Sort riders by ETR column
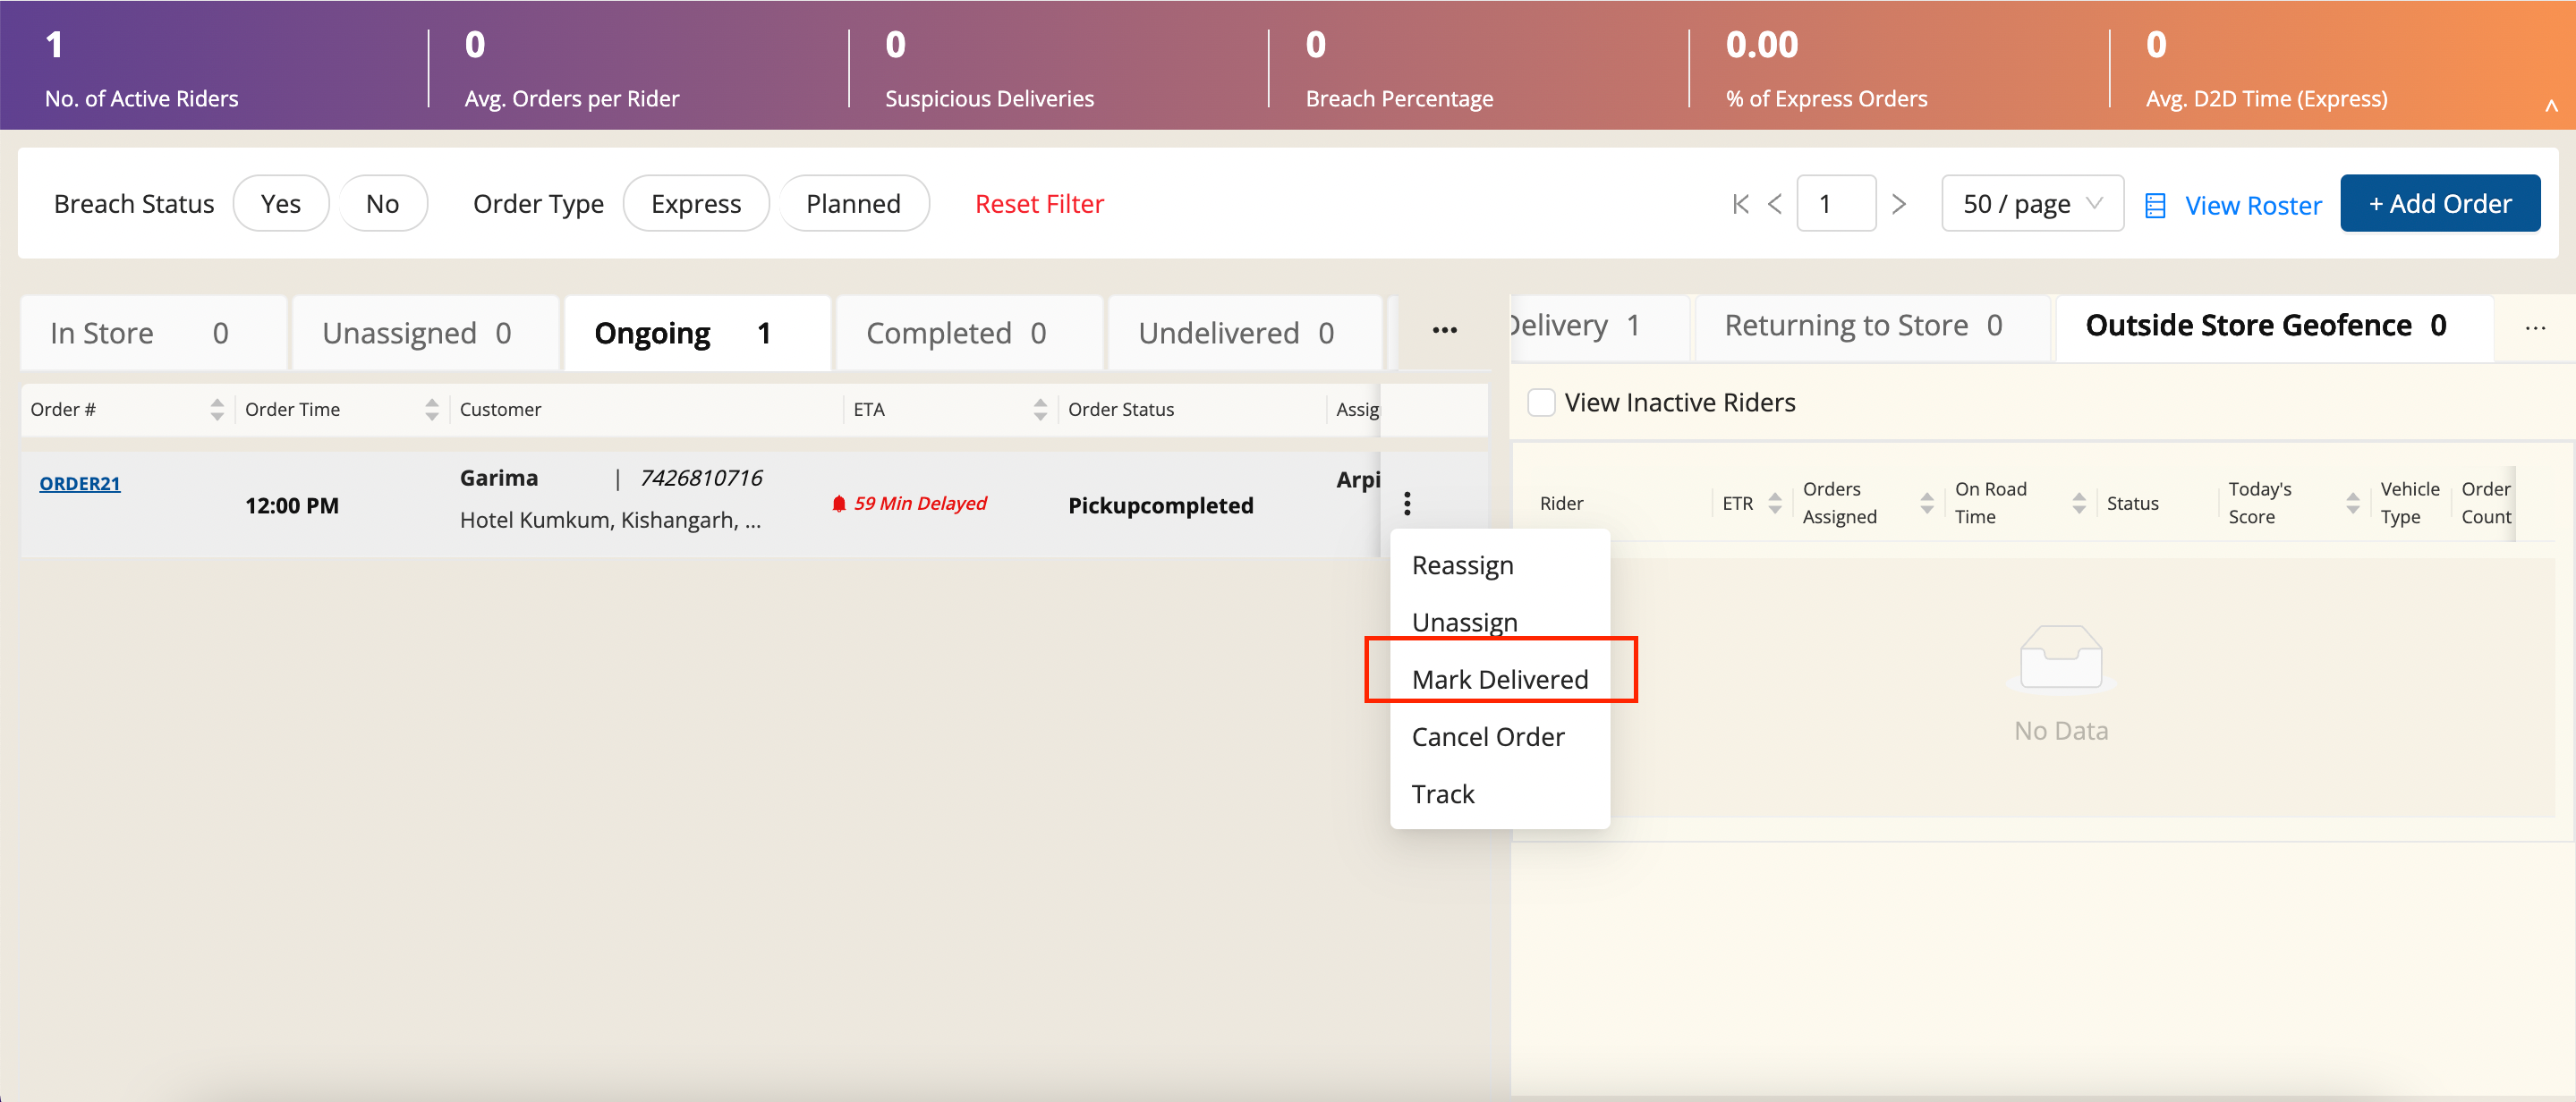Image resolution: width=2576 pixels, height=1102 pixels. 1775,503
